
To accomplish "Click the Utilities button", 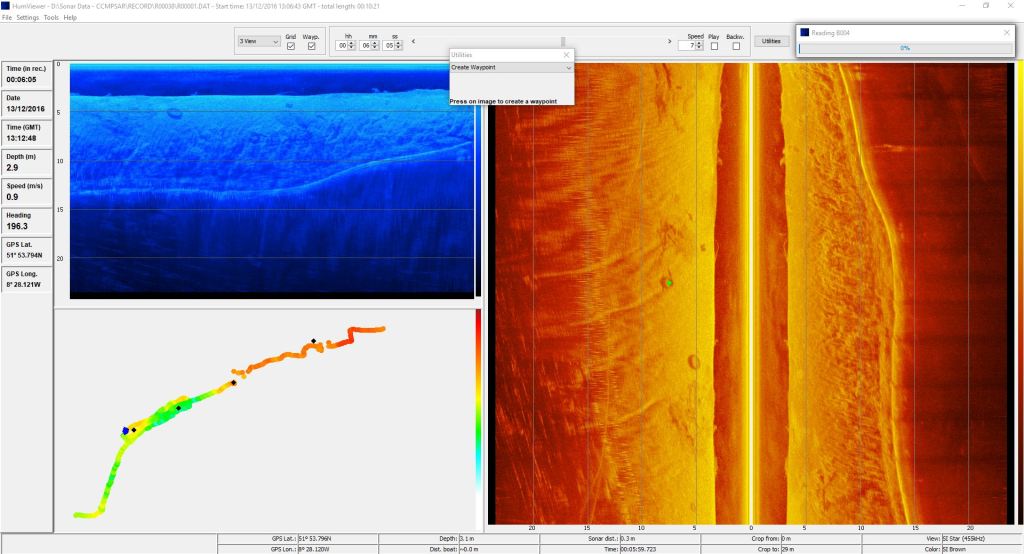I will pos(770,41).
